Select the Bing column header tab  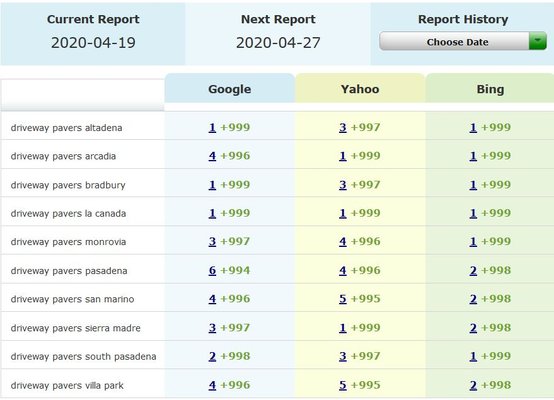point(490,88)
